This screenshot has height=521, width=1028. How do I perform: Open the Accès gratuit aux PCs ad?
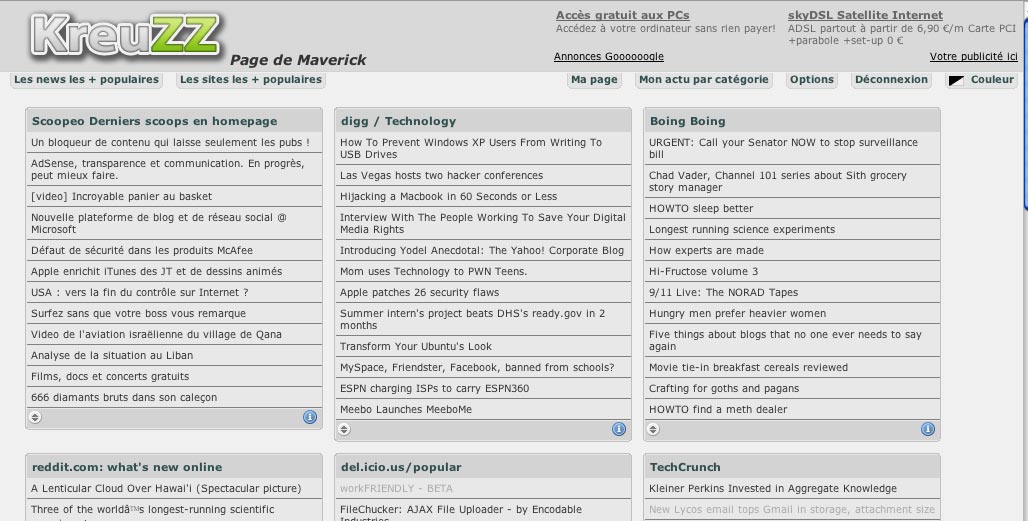coord(623,15)
